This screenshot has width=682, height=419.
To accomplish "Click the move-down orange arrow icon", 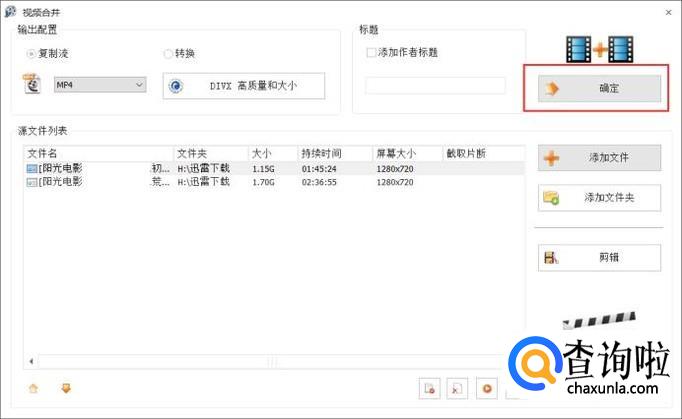I will [66, 388].
